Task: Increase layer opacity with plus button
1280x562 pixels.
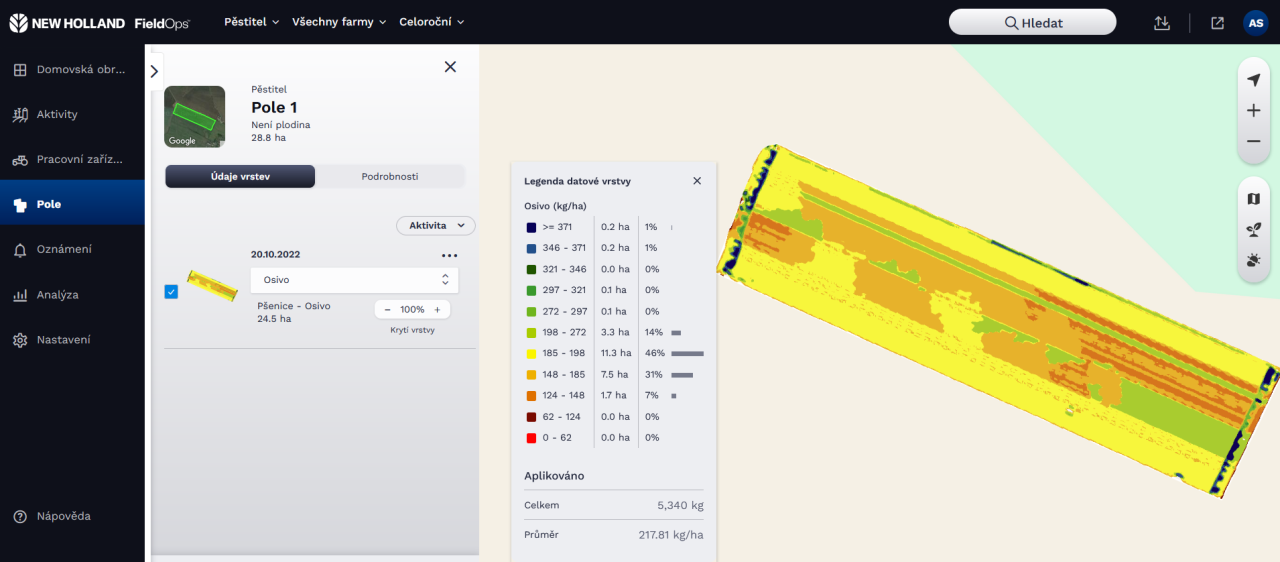Action: click(x=437, y=310)
